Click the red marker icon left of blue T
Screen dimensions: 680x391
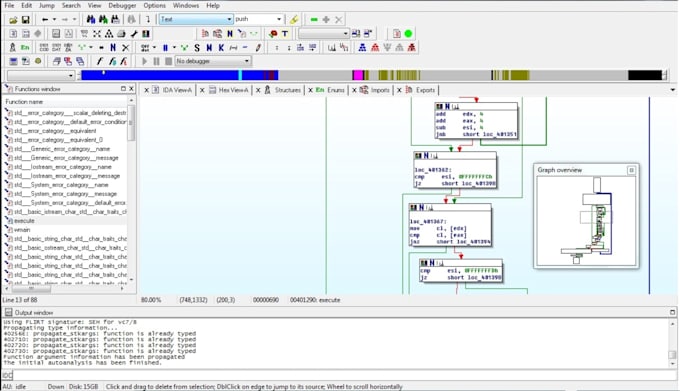273,33
